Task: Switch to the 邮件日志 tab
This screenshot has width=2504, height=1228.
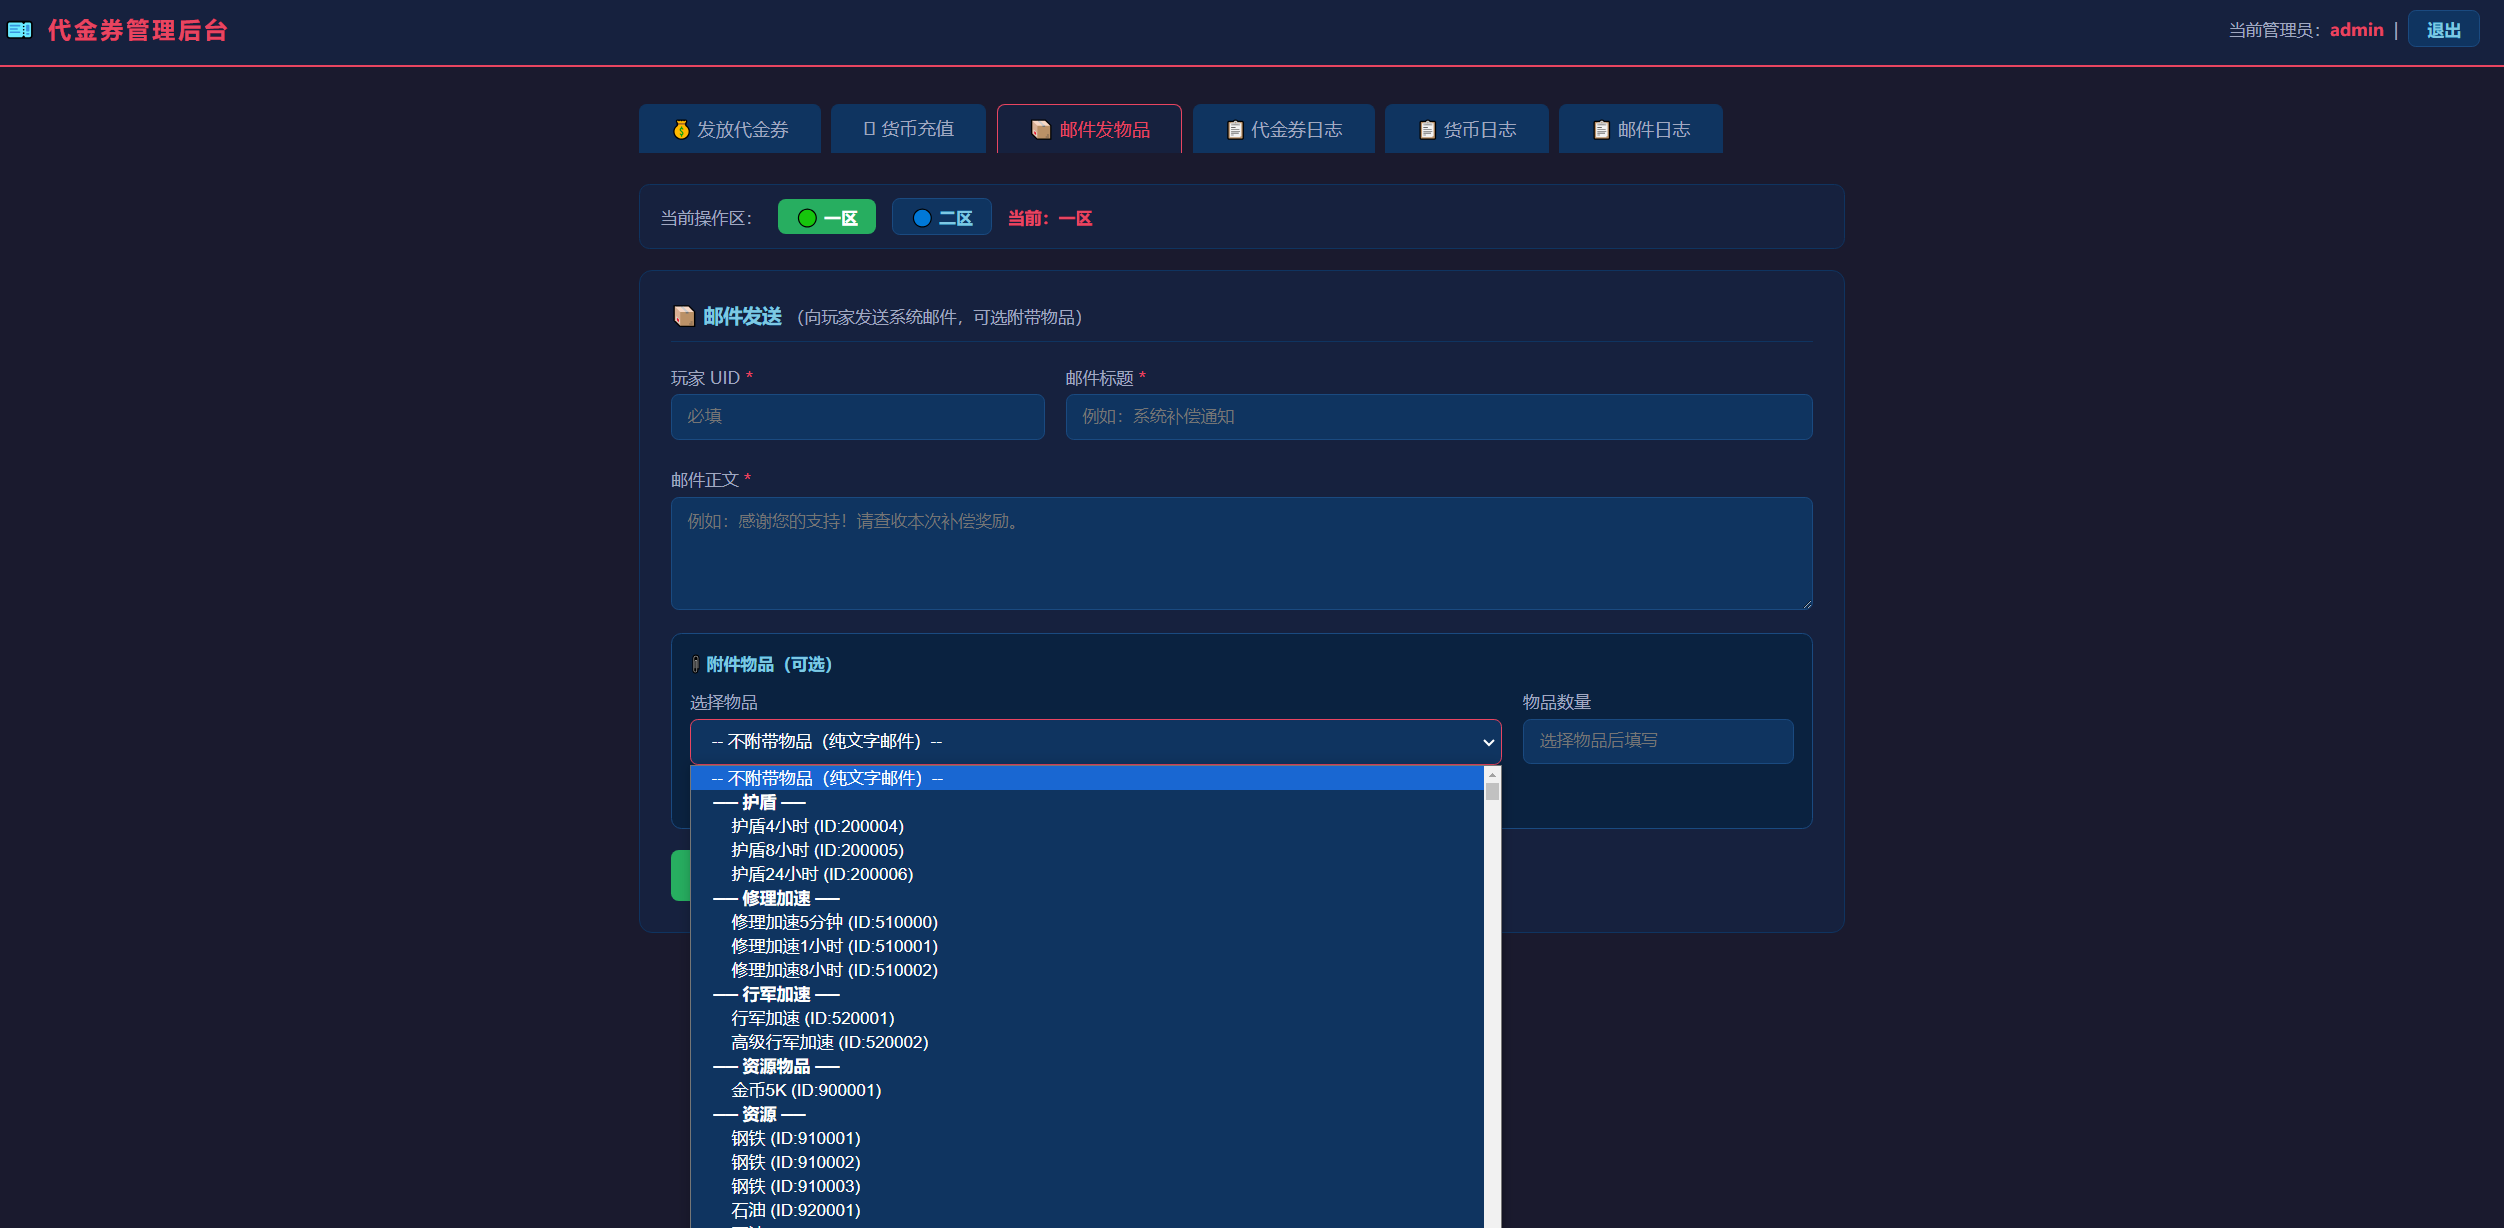Action: (1641, 130)
